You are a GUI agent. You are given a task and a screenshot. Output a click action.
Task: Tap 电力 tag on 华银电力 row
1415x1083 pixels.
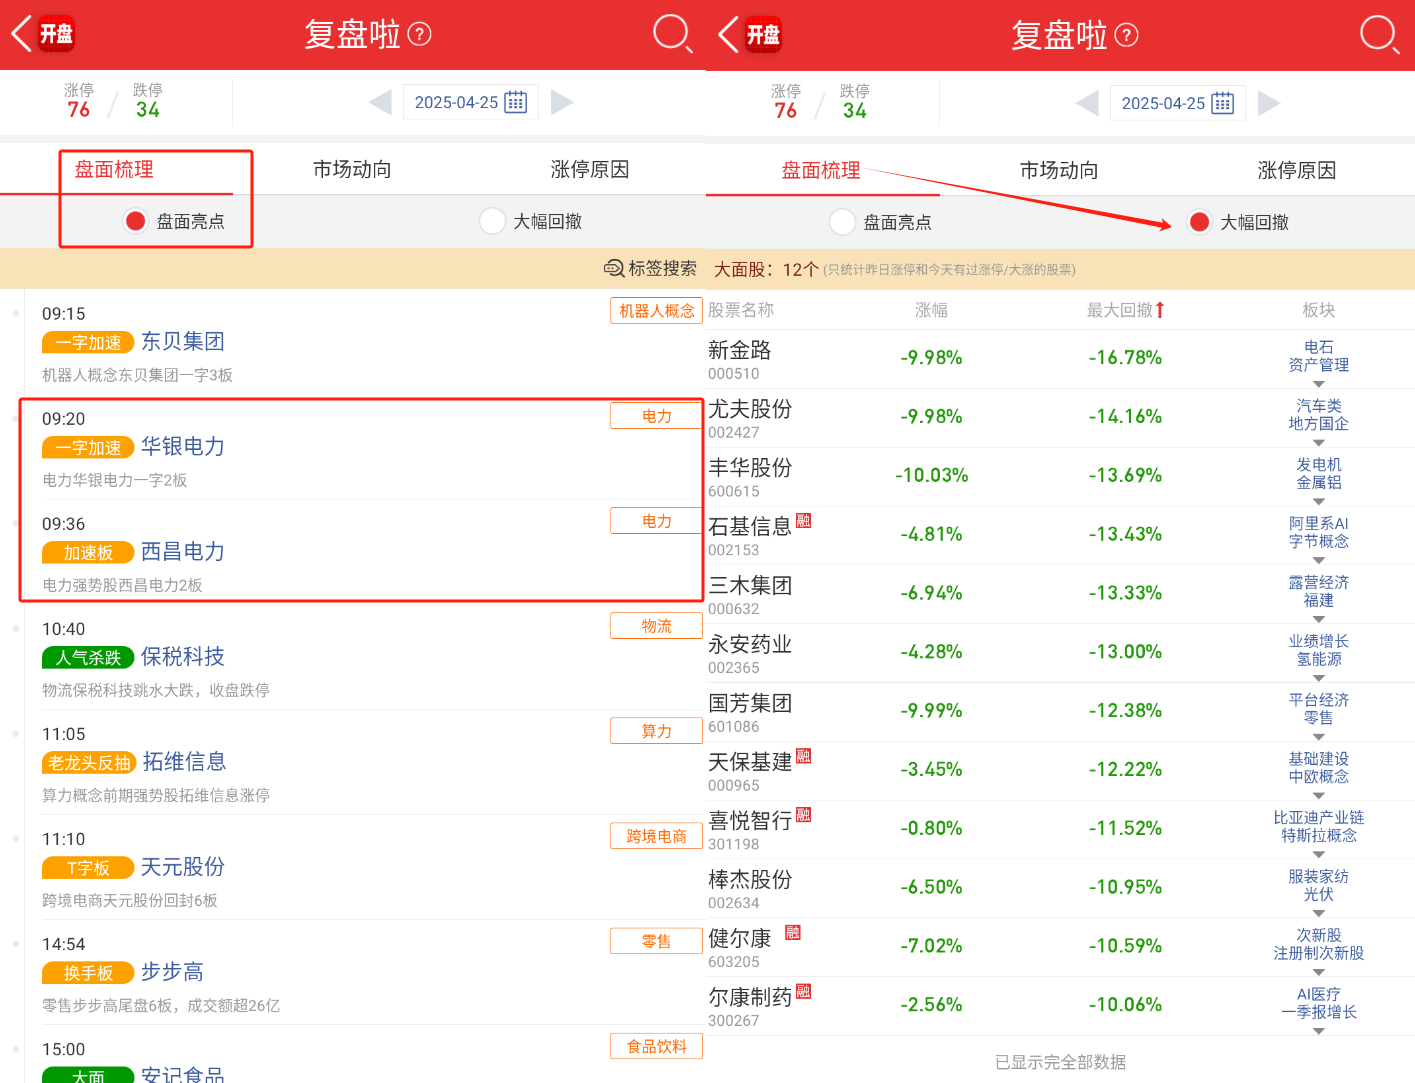click(x=656, y=416)
